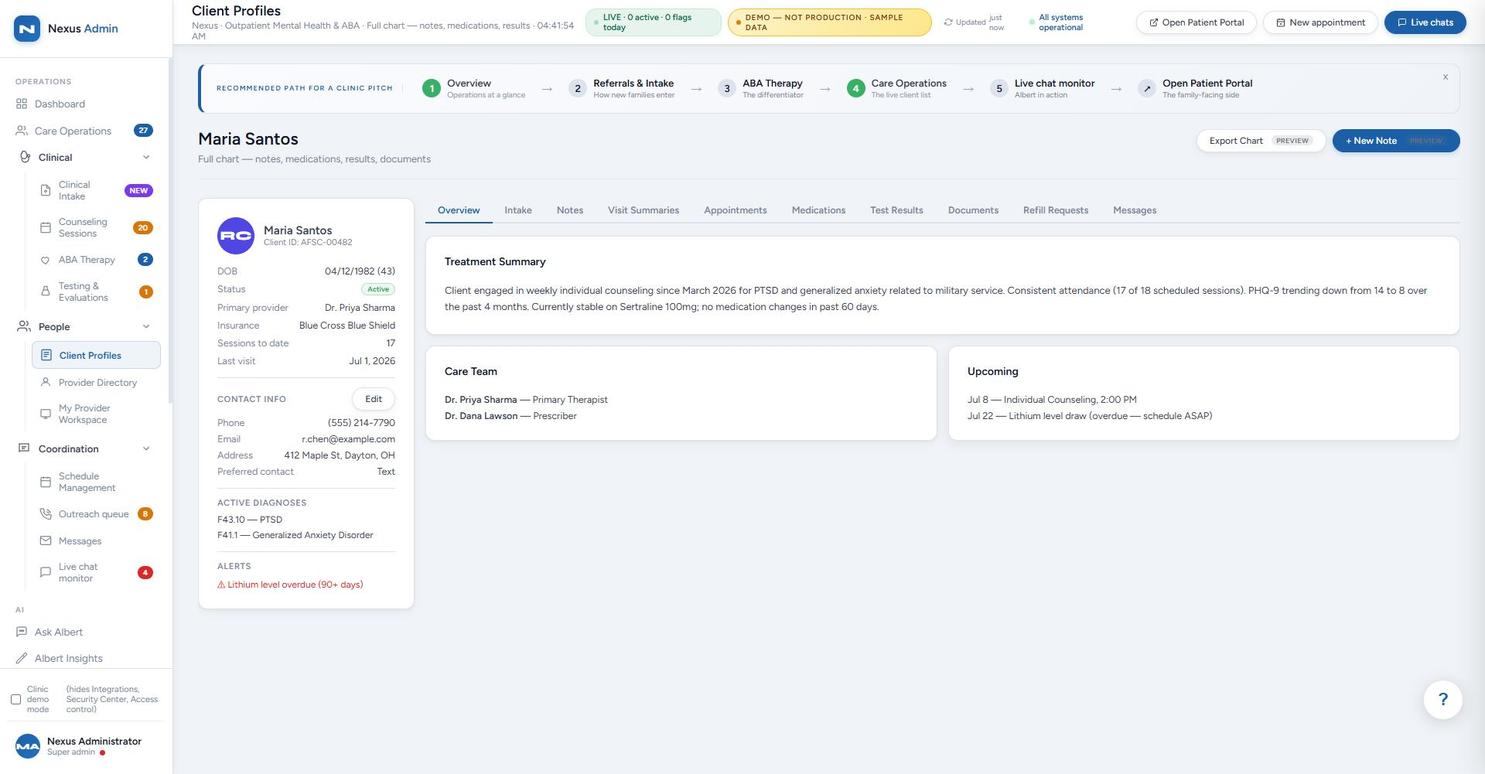The height and width of the screenshot is (774, 1485).
Task: Click the Nexus Admin logo icon
Action: pyautogui.click(x=27, y=28)
